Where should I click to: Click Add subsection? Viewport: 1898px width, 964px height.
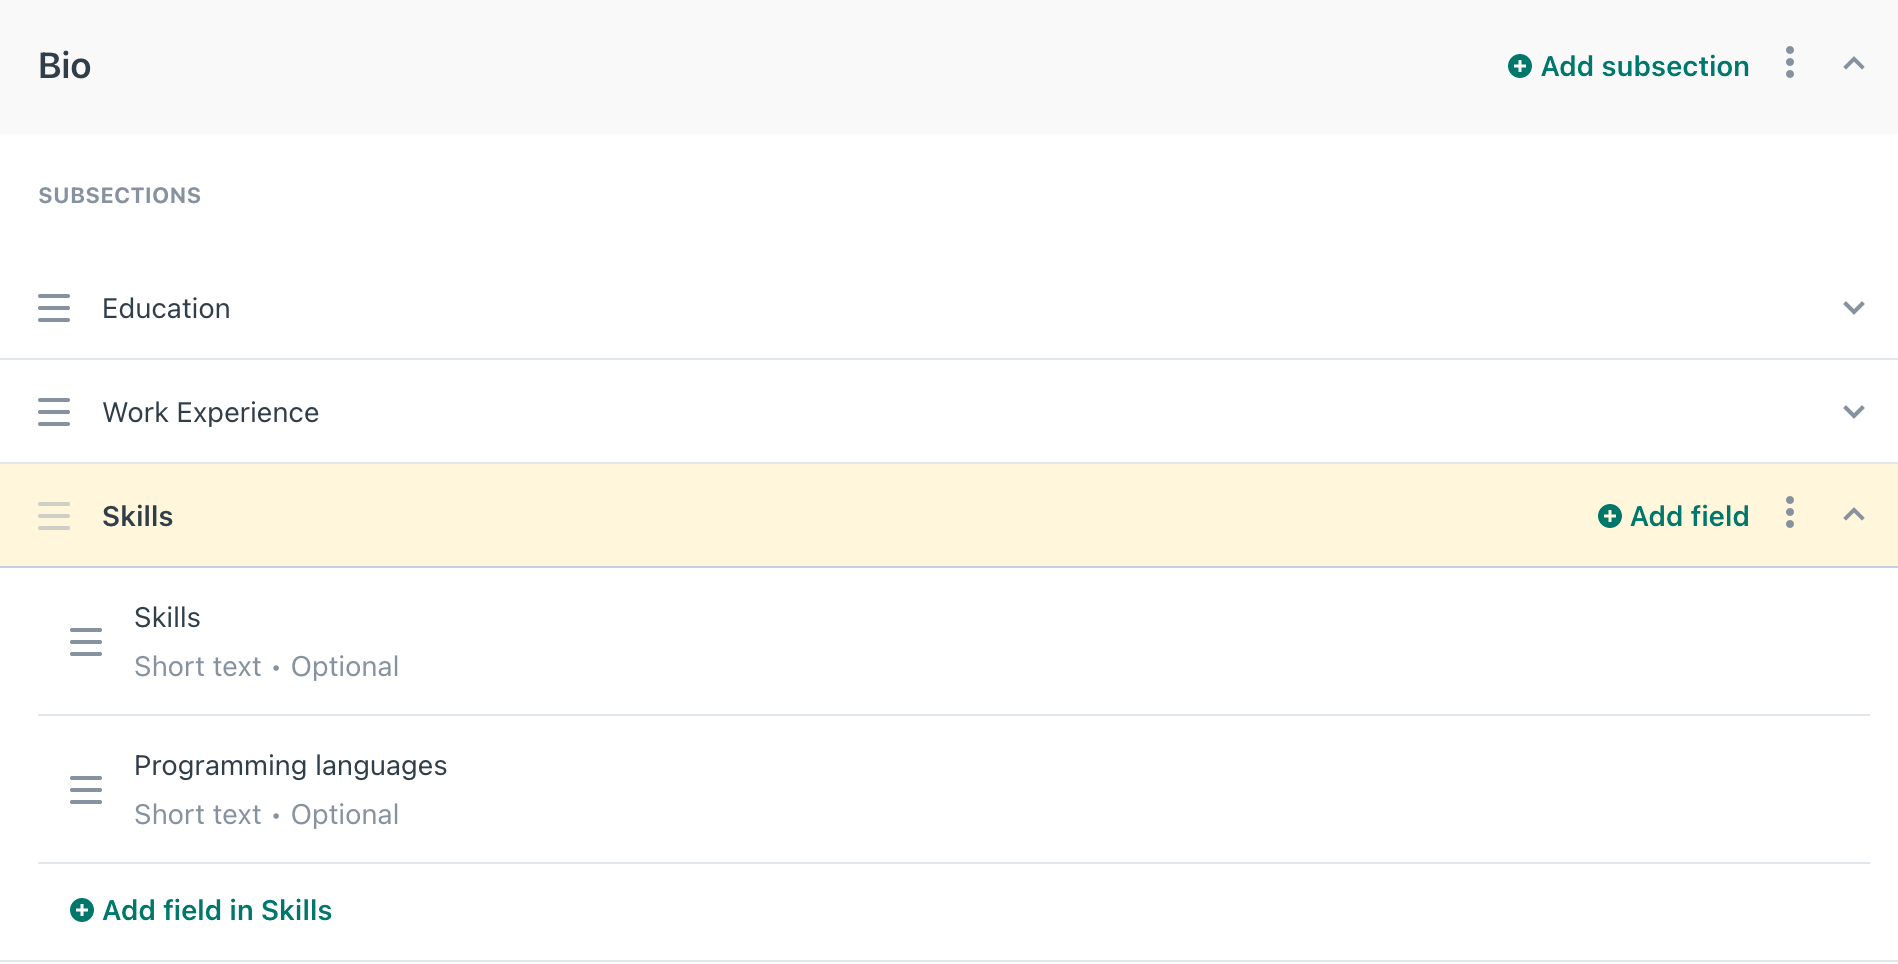tap(1628, 66)
